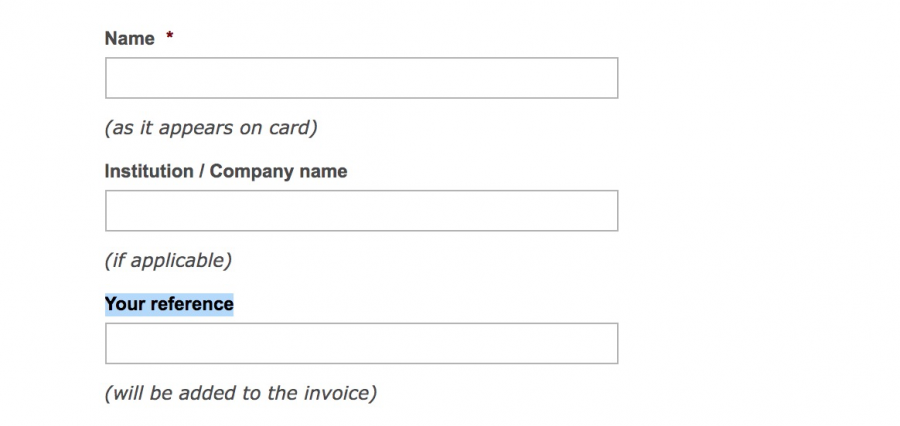This screenshot has width=900, height=426.
Task: Click the slash in the Institution / Company label
Action: pos(202,171)
